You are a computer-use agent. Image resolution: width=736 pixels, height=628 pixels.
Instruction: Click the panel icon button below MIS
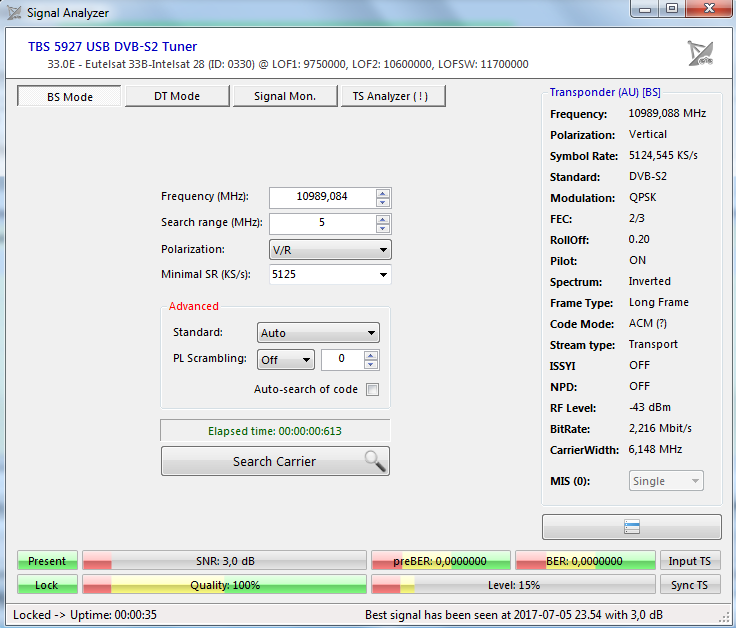pos(631,527)
